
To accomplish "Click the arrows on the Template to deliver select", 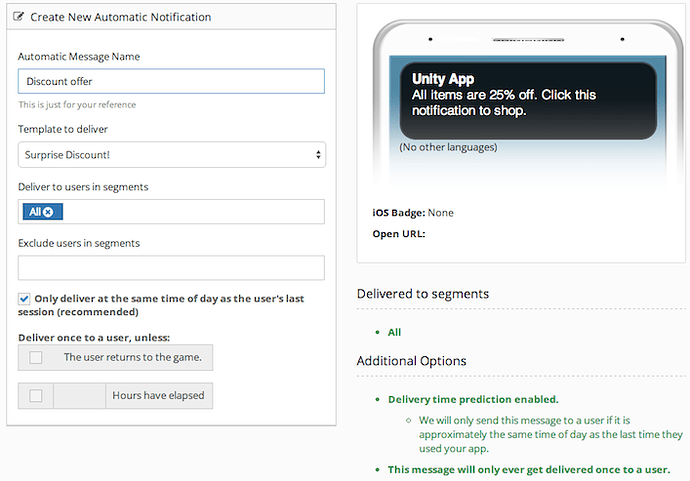I will 318,155.
